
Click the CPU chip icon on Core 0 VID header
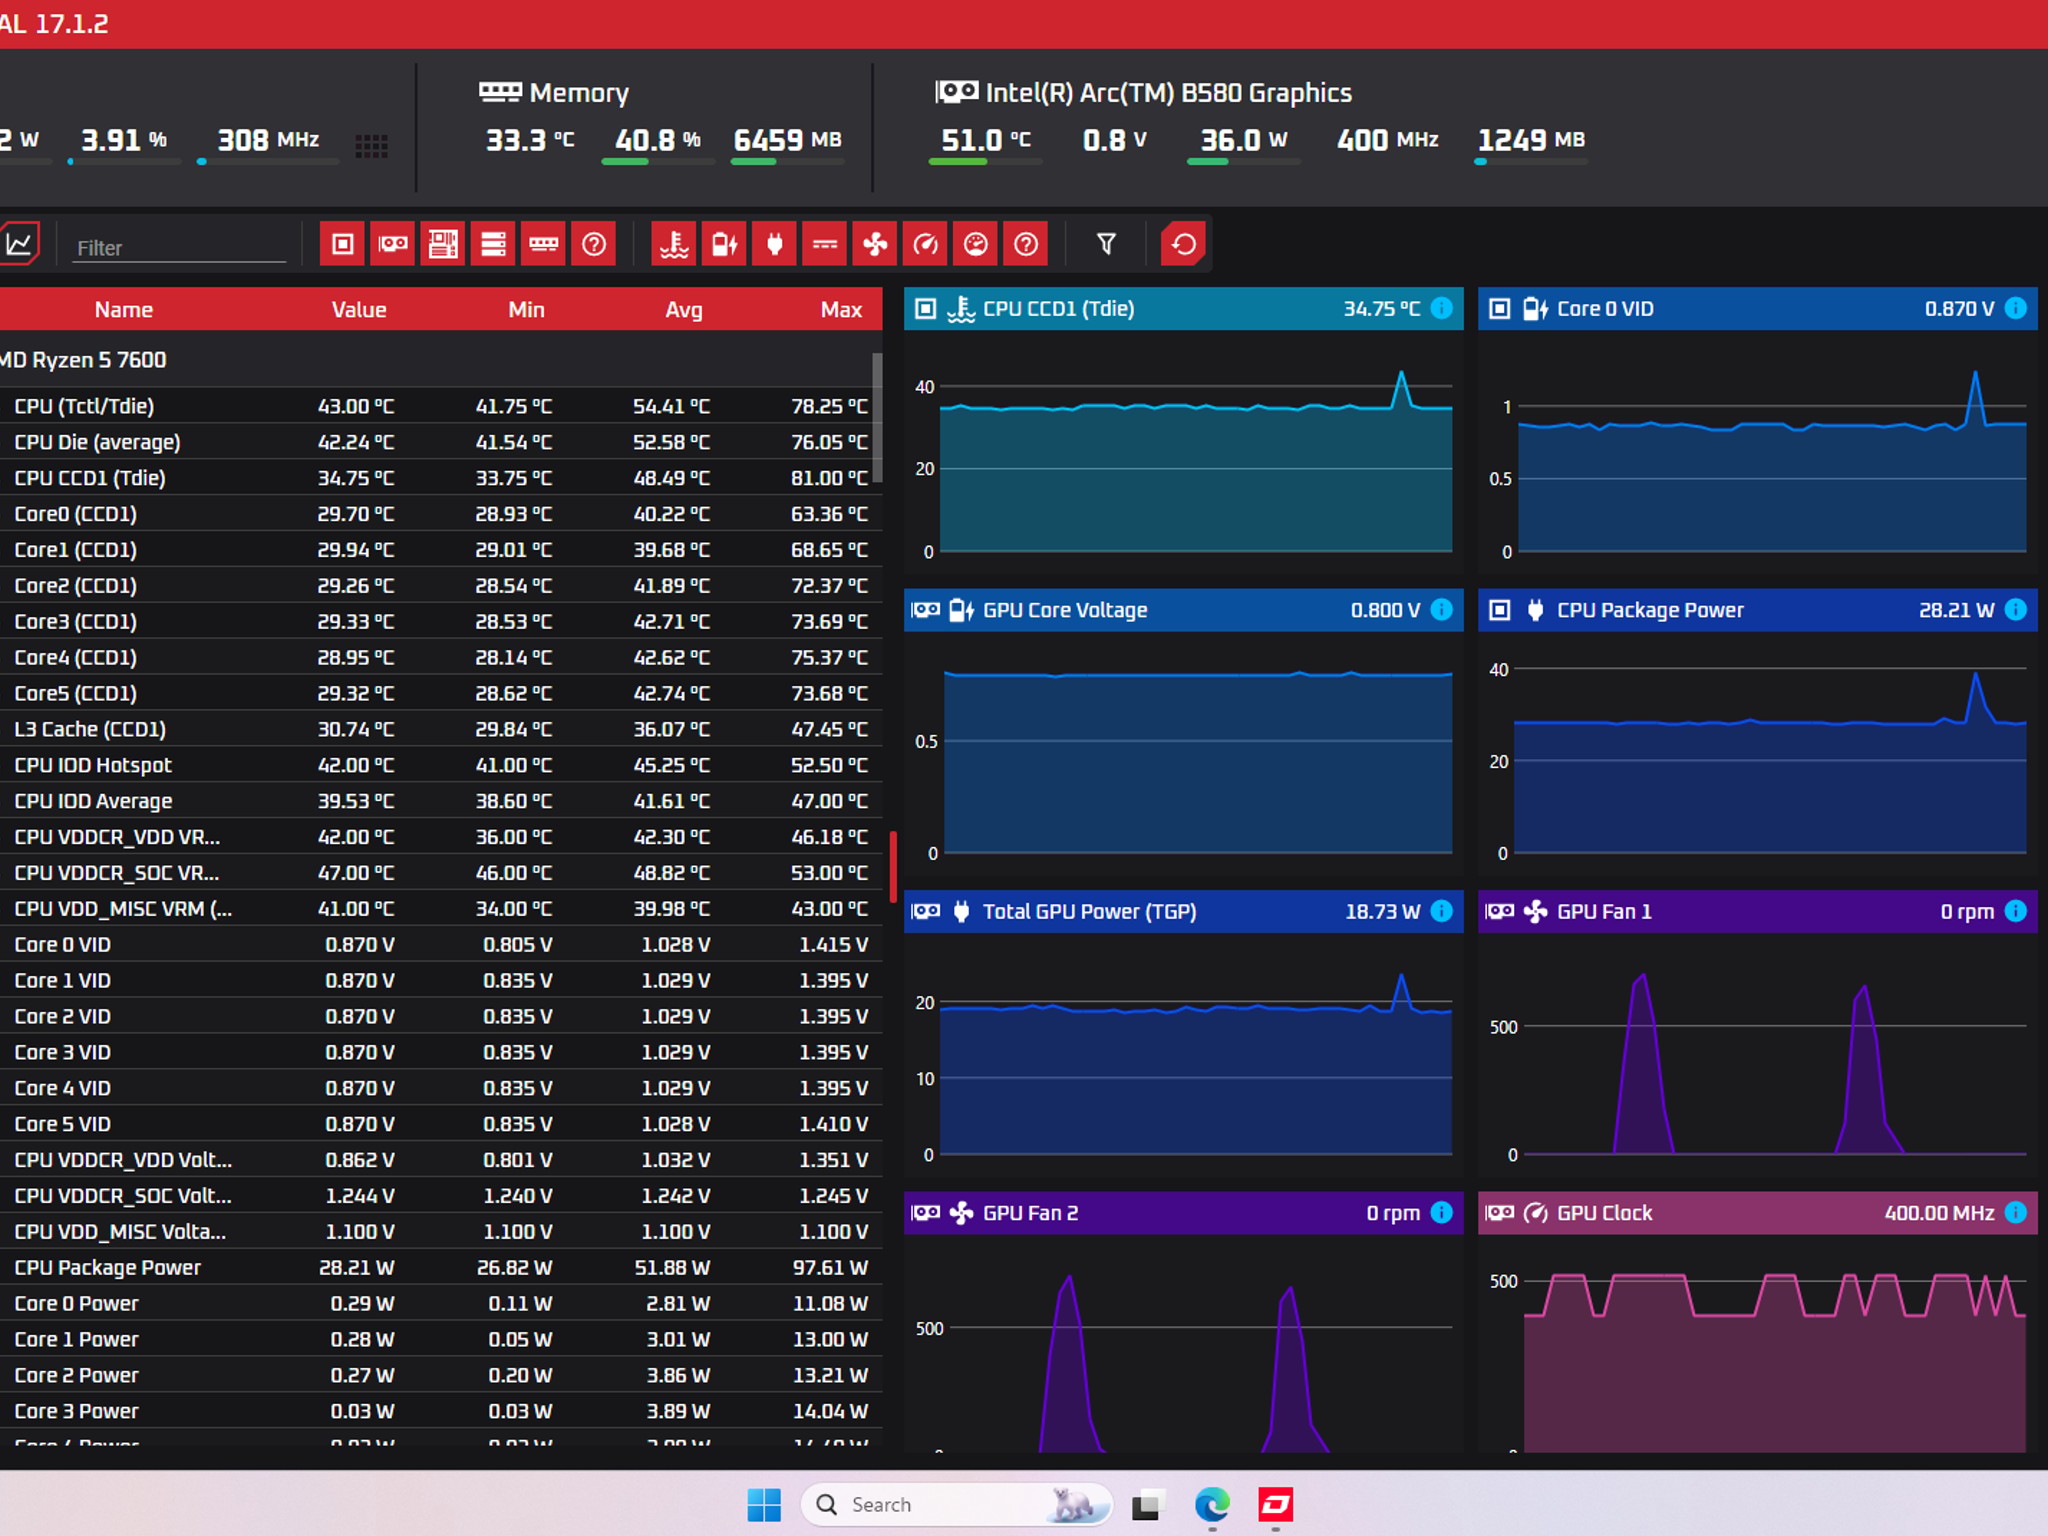pos(1500,309)
